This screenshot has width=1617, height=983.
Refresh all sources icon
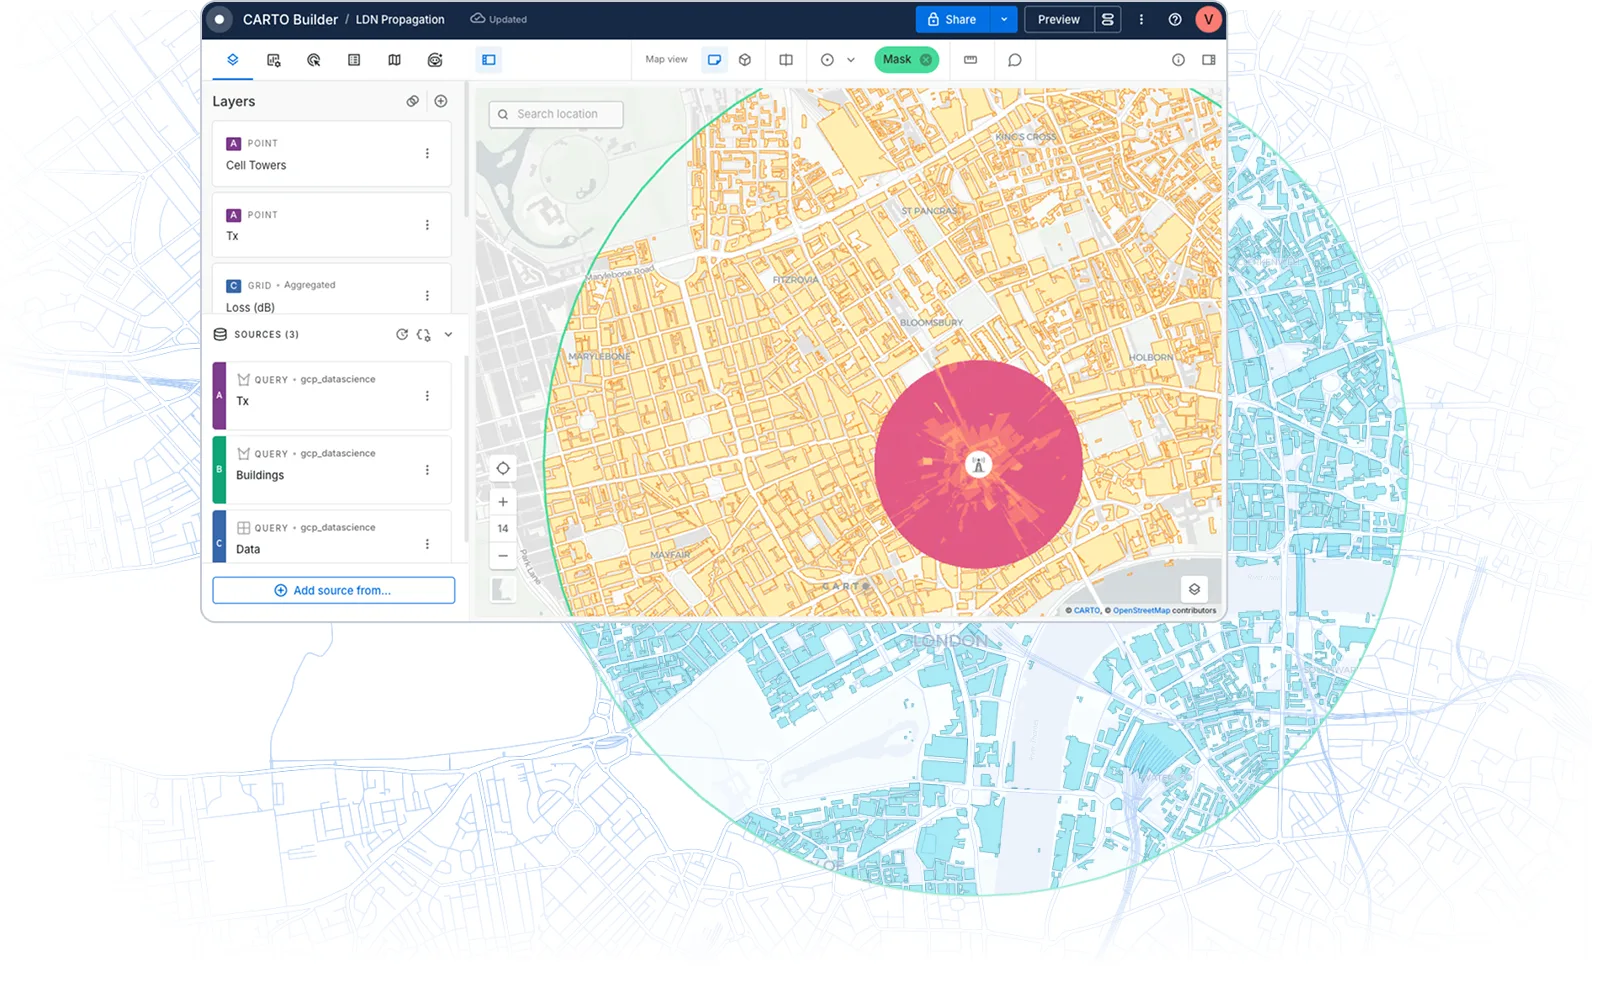click(x=402, y=334)
